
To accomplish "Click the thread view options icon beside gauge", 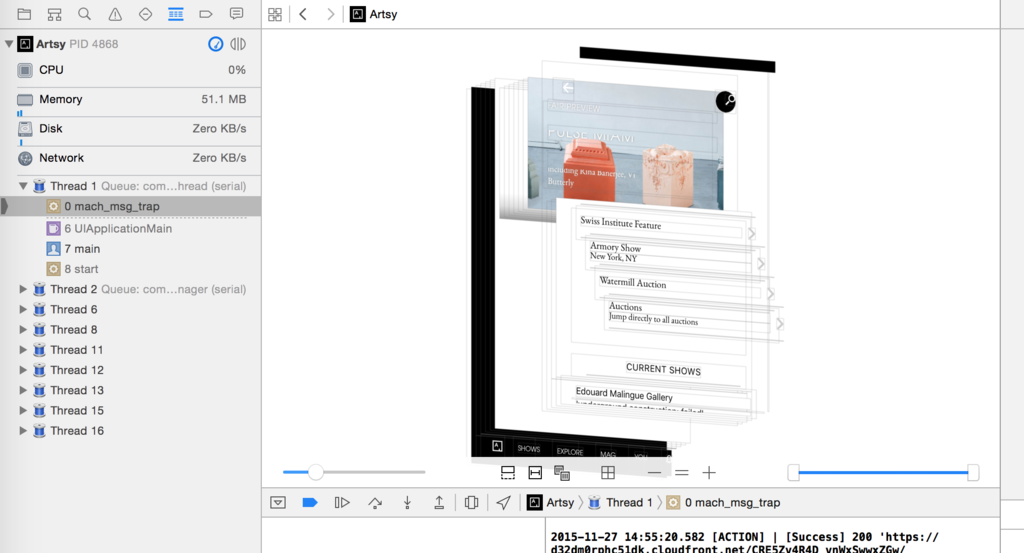I will 238,44.
